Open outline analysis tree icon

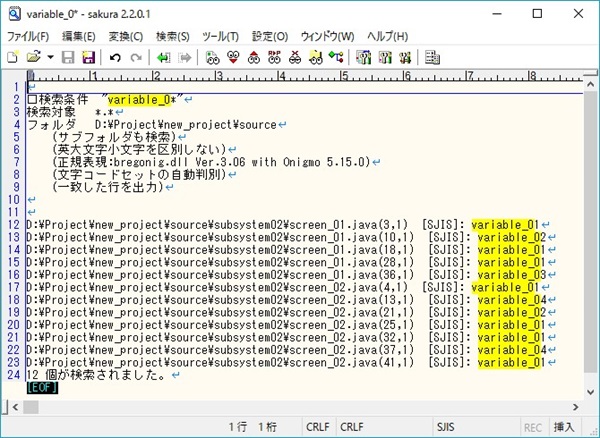coord(336,58)
